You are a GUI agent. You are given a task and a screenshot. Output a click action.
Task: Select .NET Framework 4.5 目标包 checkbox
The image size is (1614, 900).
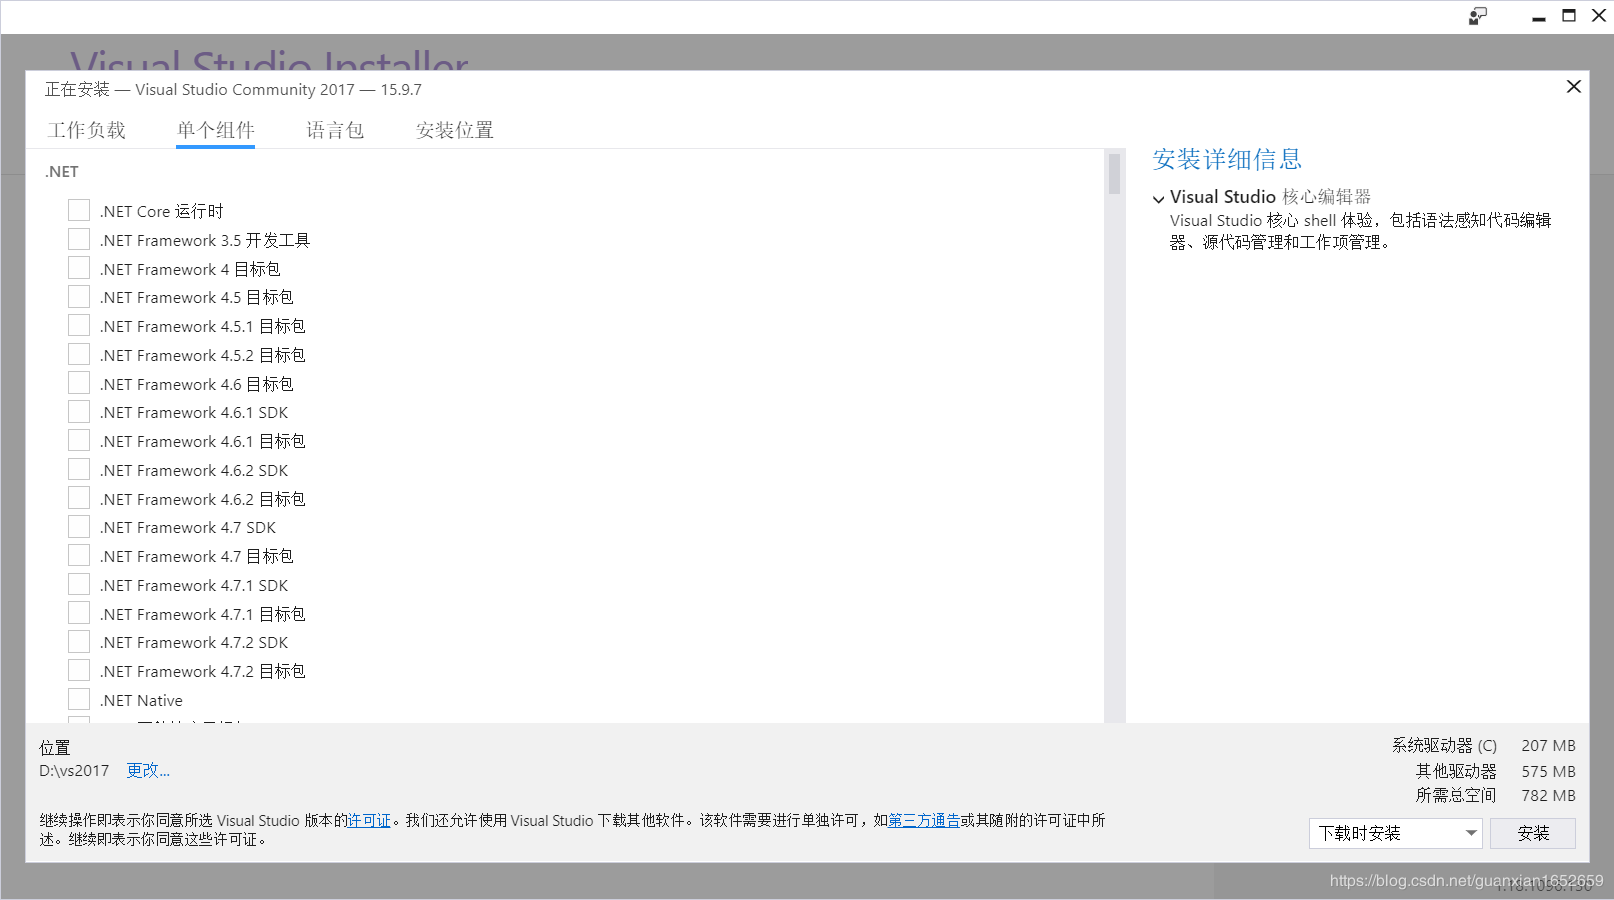[79, 296]
